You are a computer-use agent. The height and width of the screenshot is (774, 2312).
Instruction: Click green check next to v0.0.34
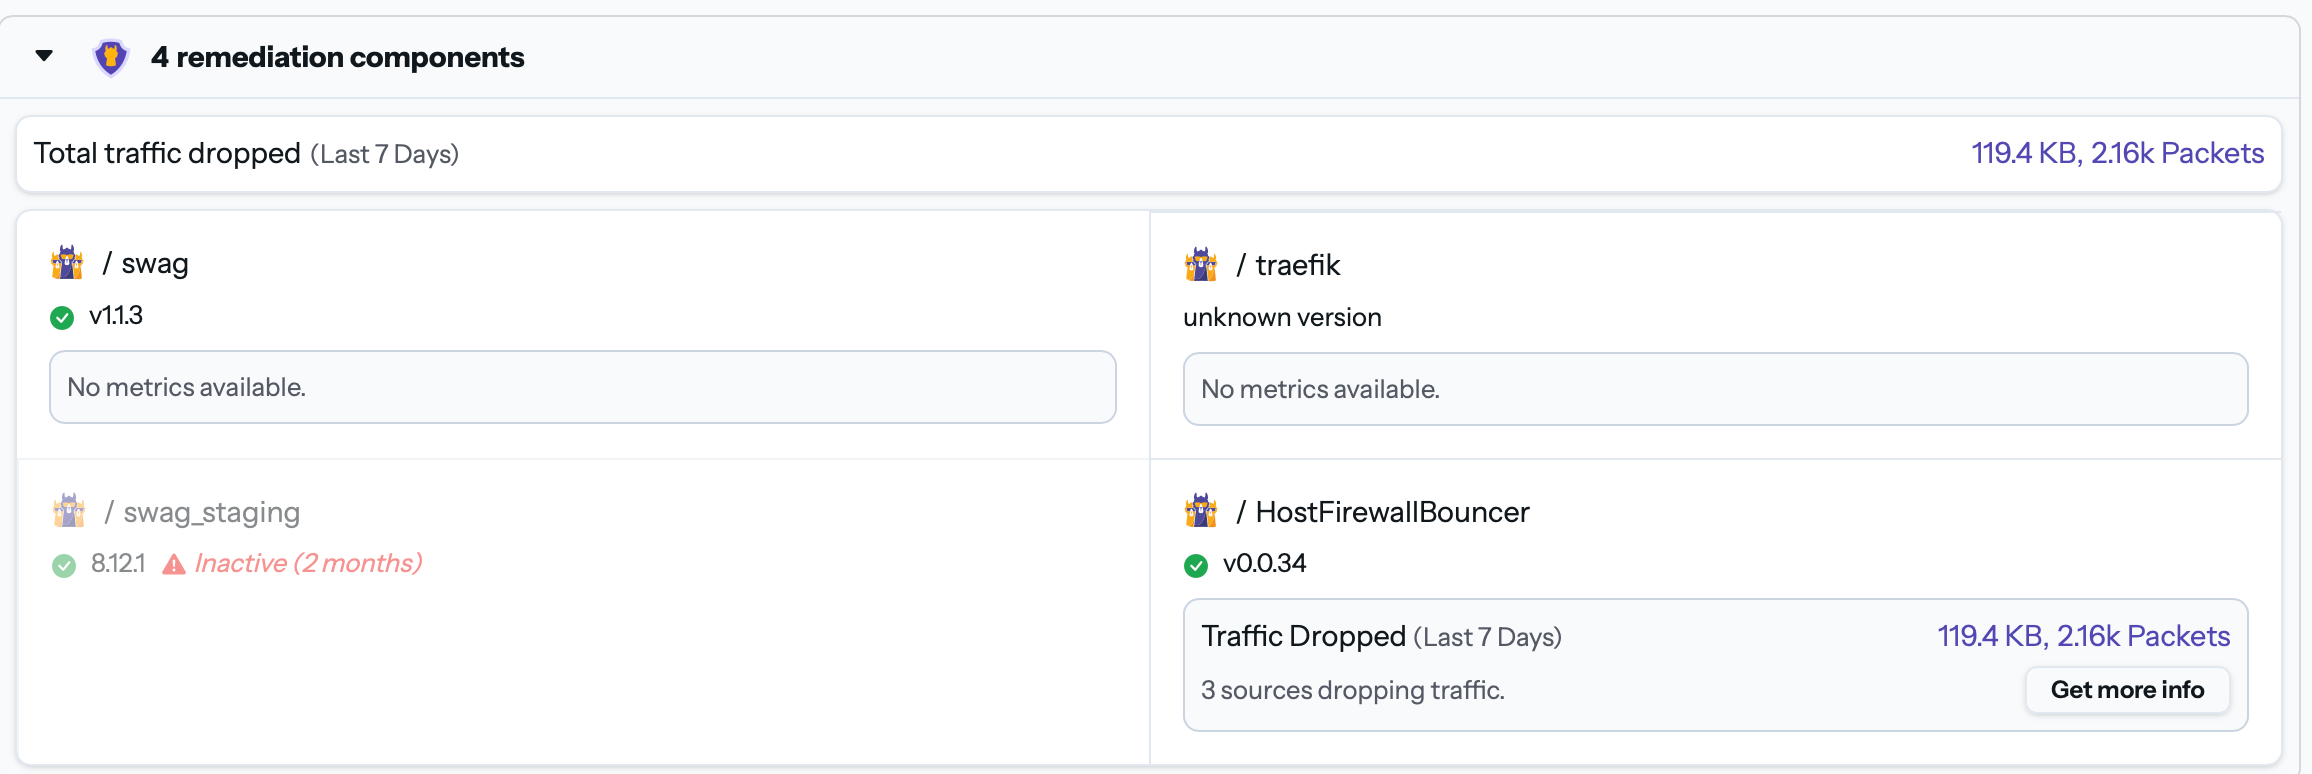[1196, 565]
